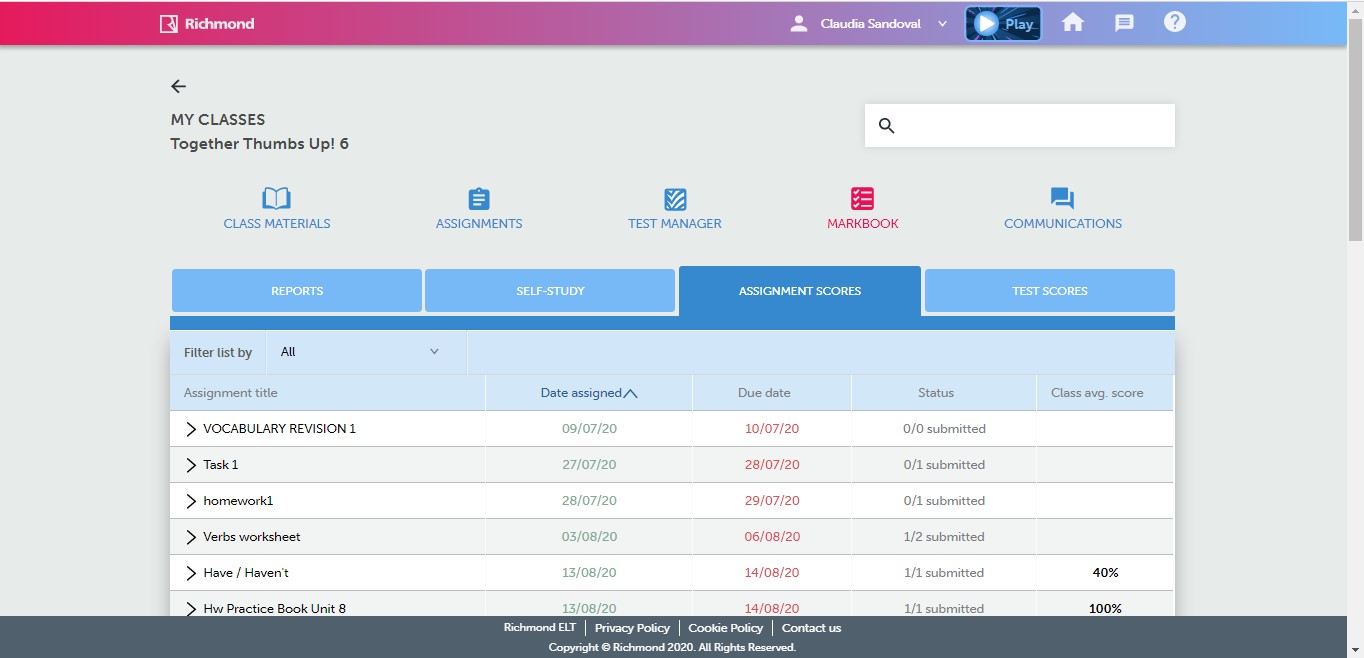The image size is (1364, 658).
Task: Click the back arrow above My Classes
Action: [x=179, y=86]
